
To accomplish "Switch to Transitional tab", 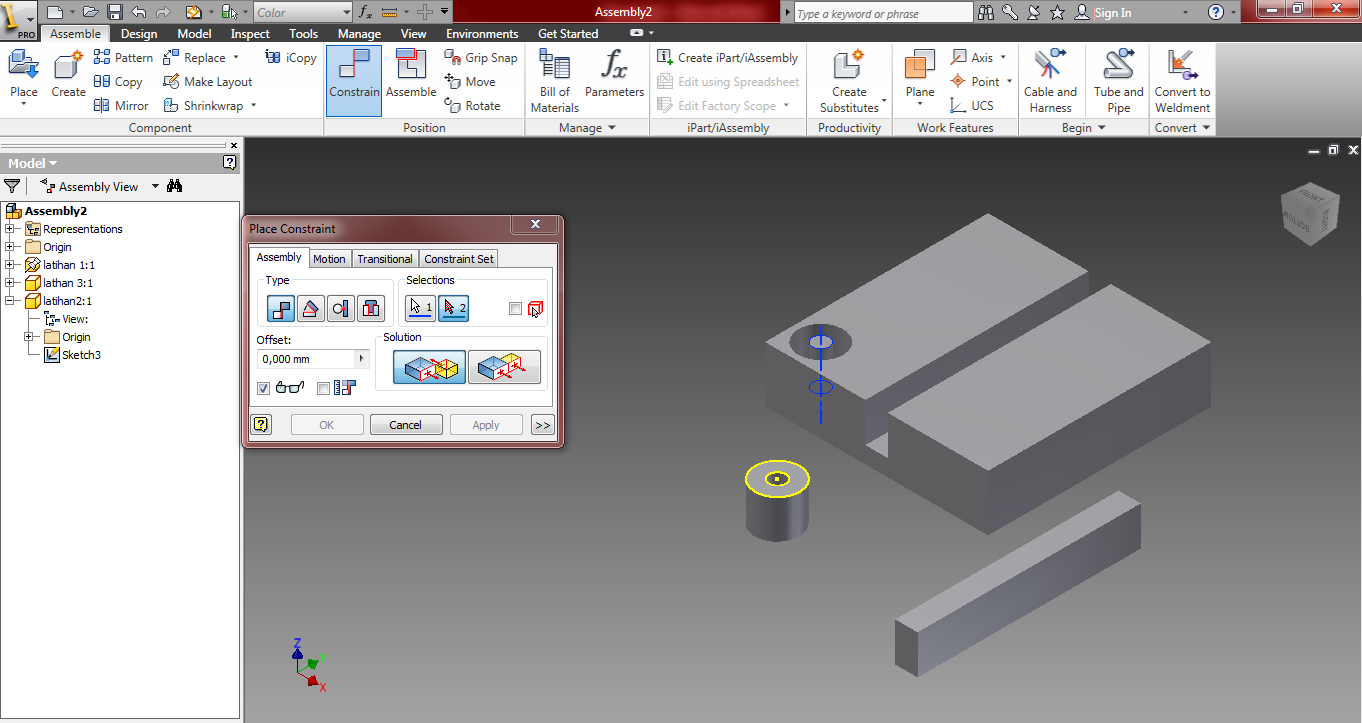I will (x=385, y=259).
